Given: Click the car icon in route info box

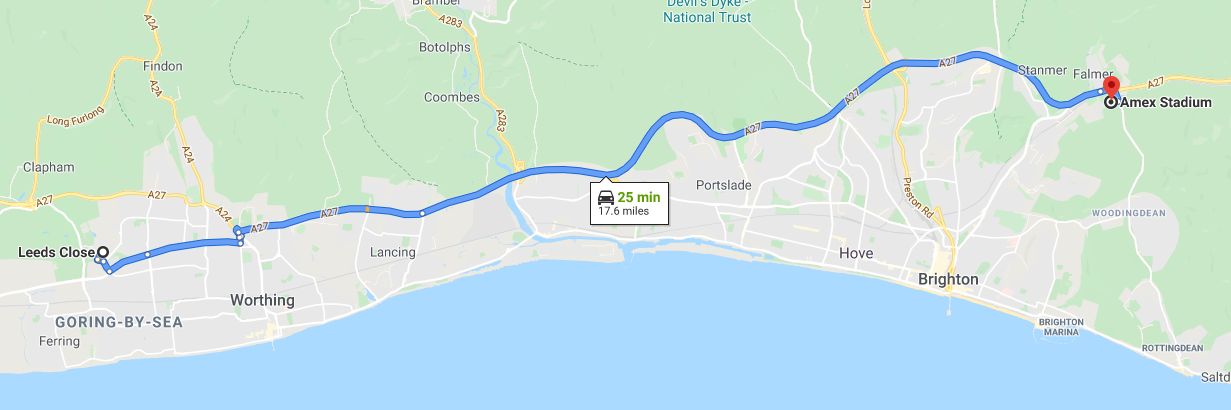Looking at the screenshot, I should [606, 197].
